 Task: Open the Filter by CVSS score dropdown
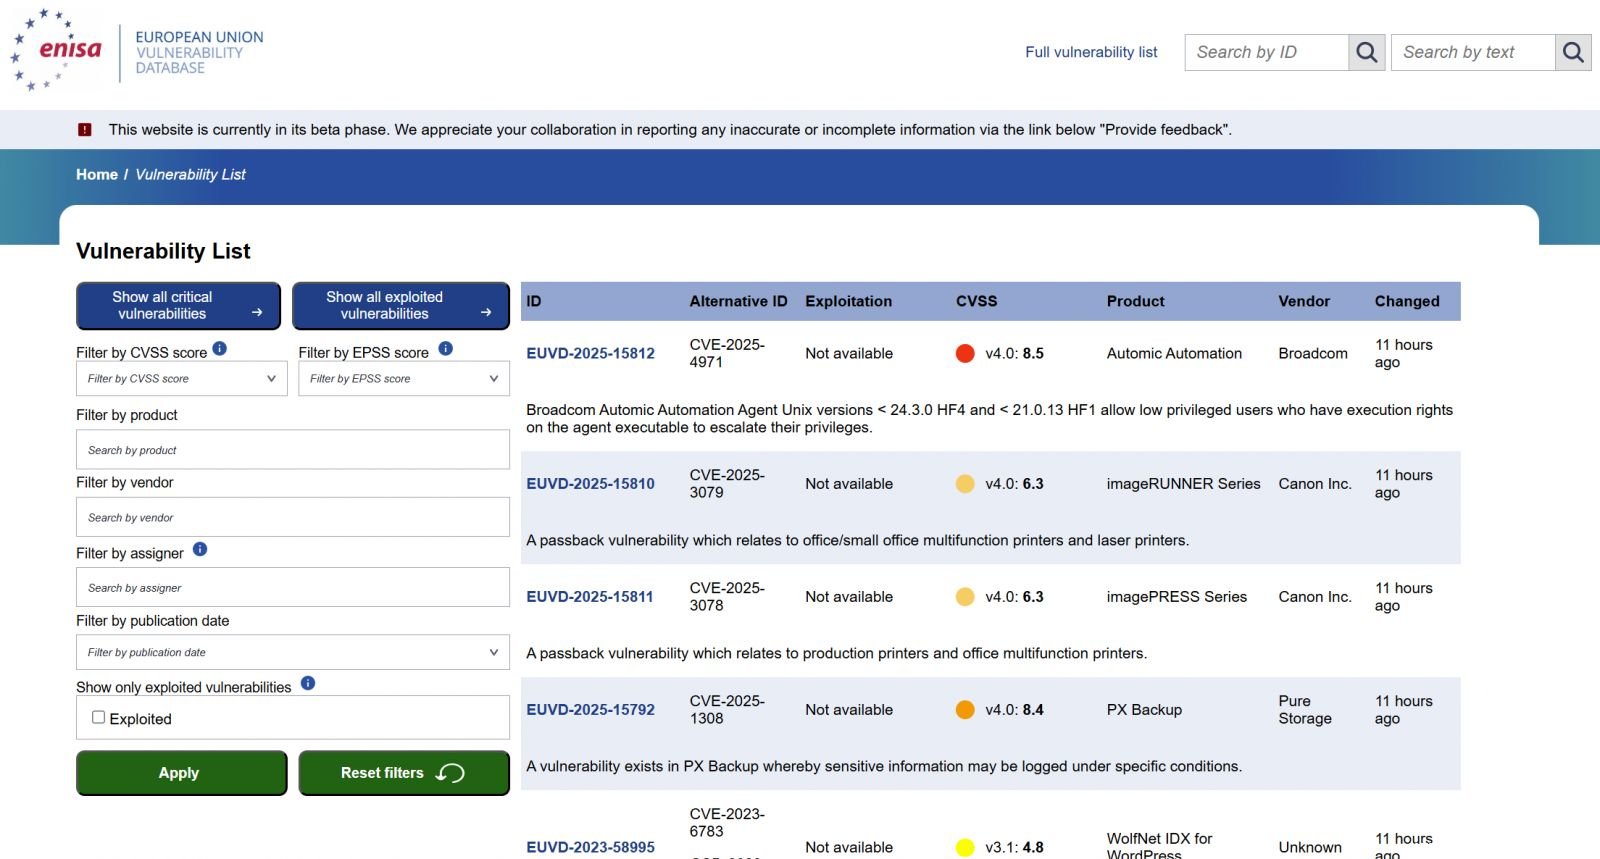click(x=182, y=379)
